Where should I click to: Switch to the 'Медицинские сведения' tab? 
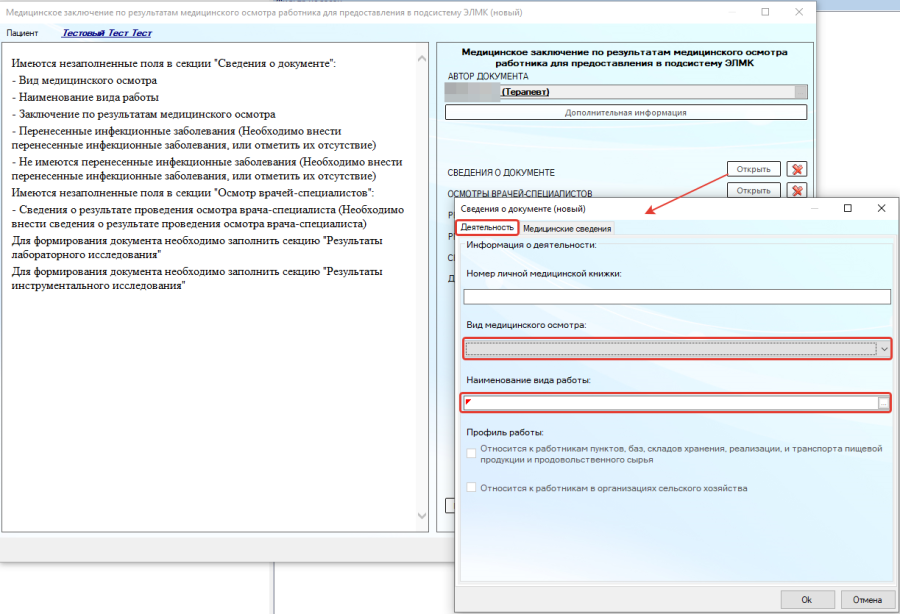[x=567, y=228]
